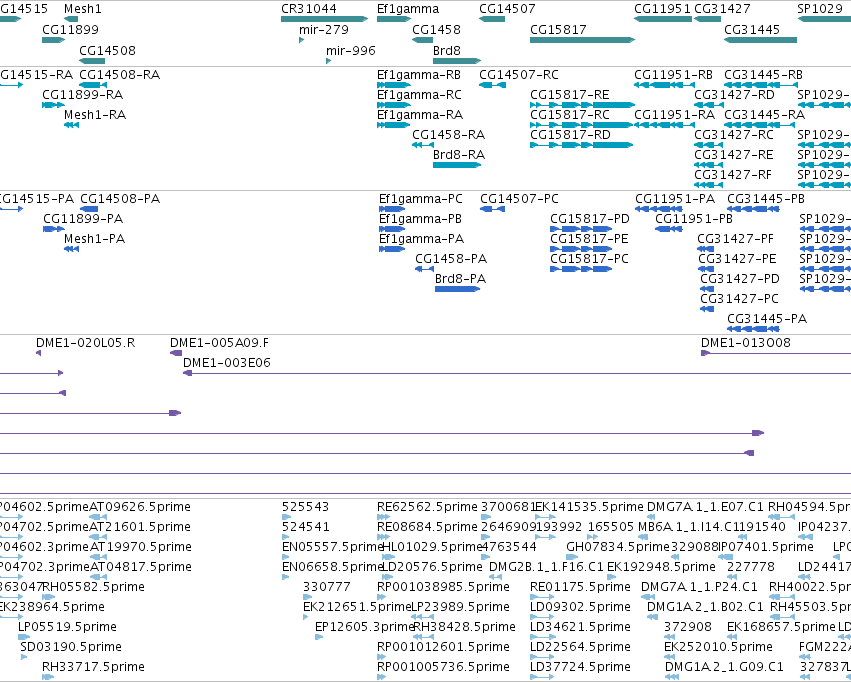Select the mir-996 gene label

click(351, 51)
